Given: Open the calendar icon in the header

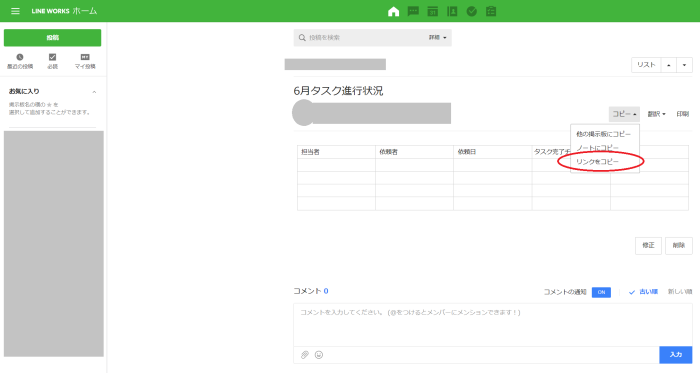Looking at the screenshot, I should point(432,12).
